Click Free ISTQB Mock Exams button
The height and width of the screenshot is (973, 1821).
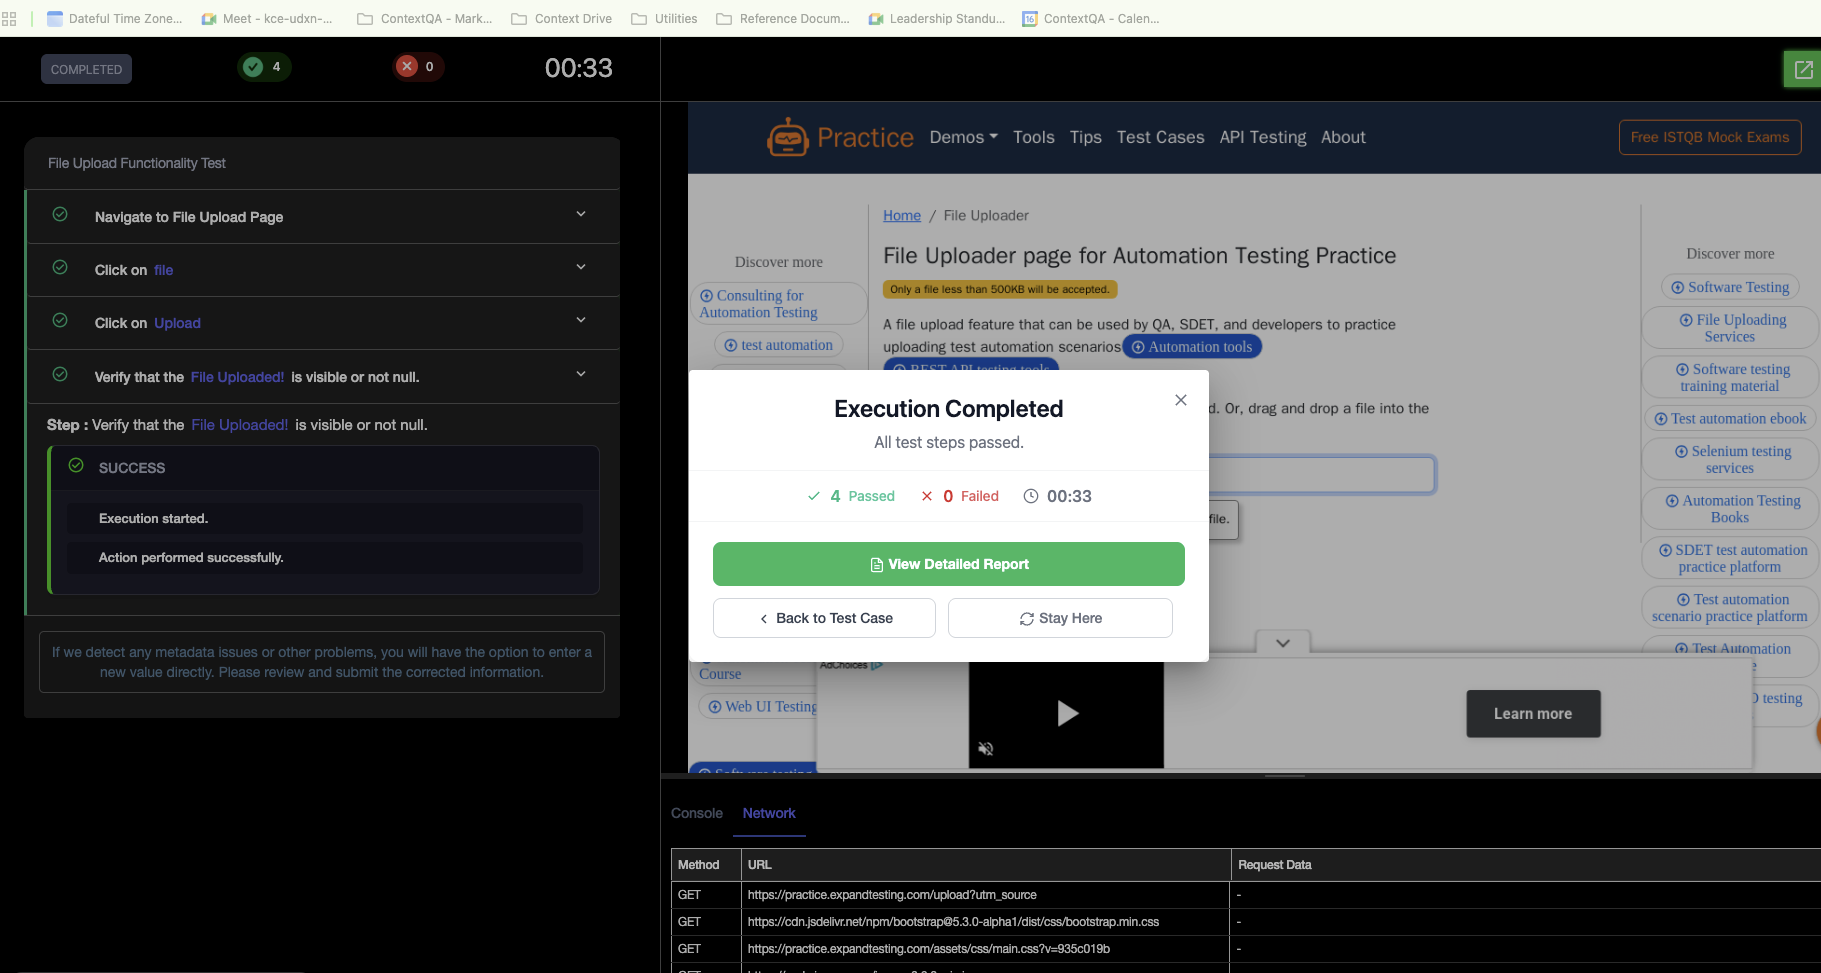tap(1709, 137)
